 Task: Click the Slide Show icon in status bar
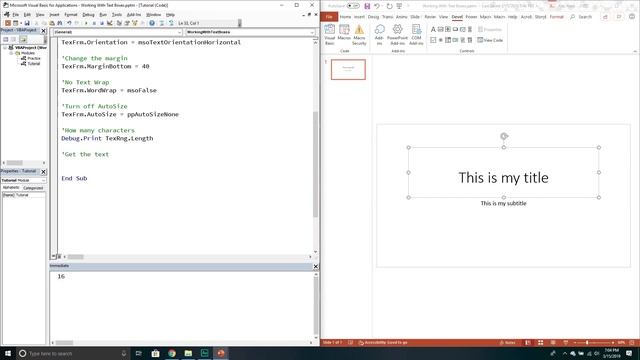[x=565, y=342]
